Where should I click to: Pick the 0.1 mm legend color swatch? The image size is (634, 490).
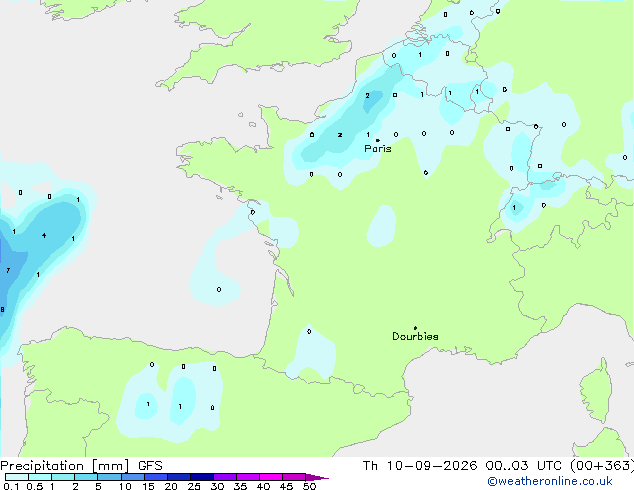click(17, 477)
